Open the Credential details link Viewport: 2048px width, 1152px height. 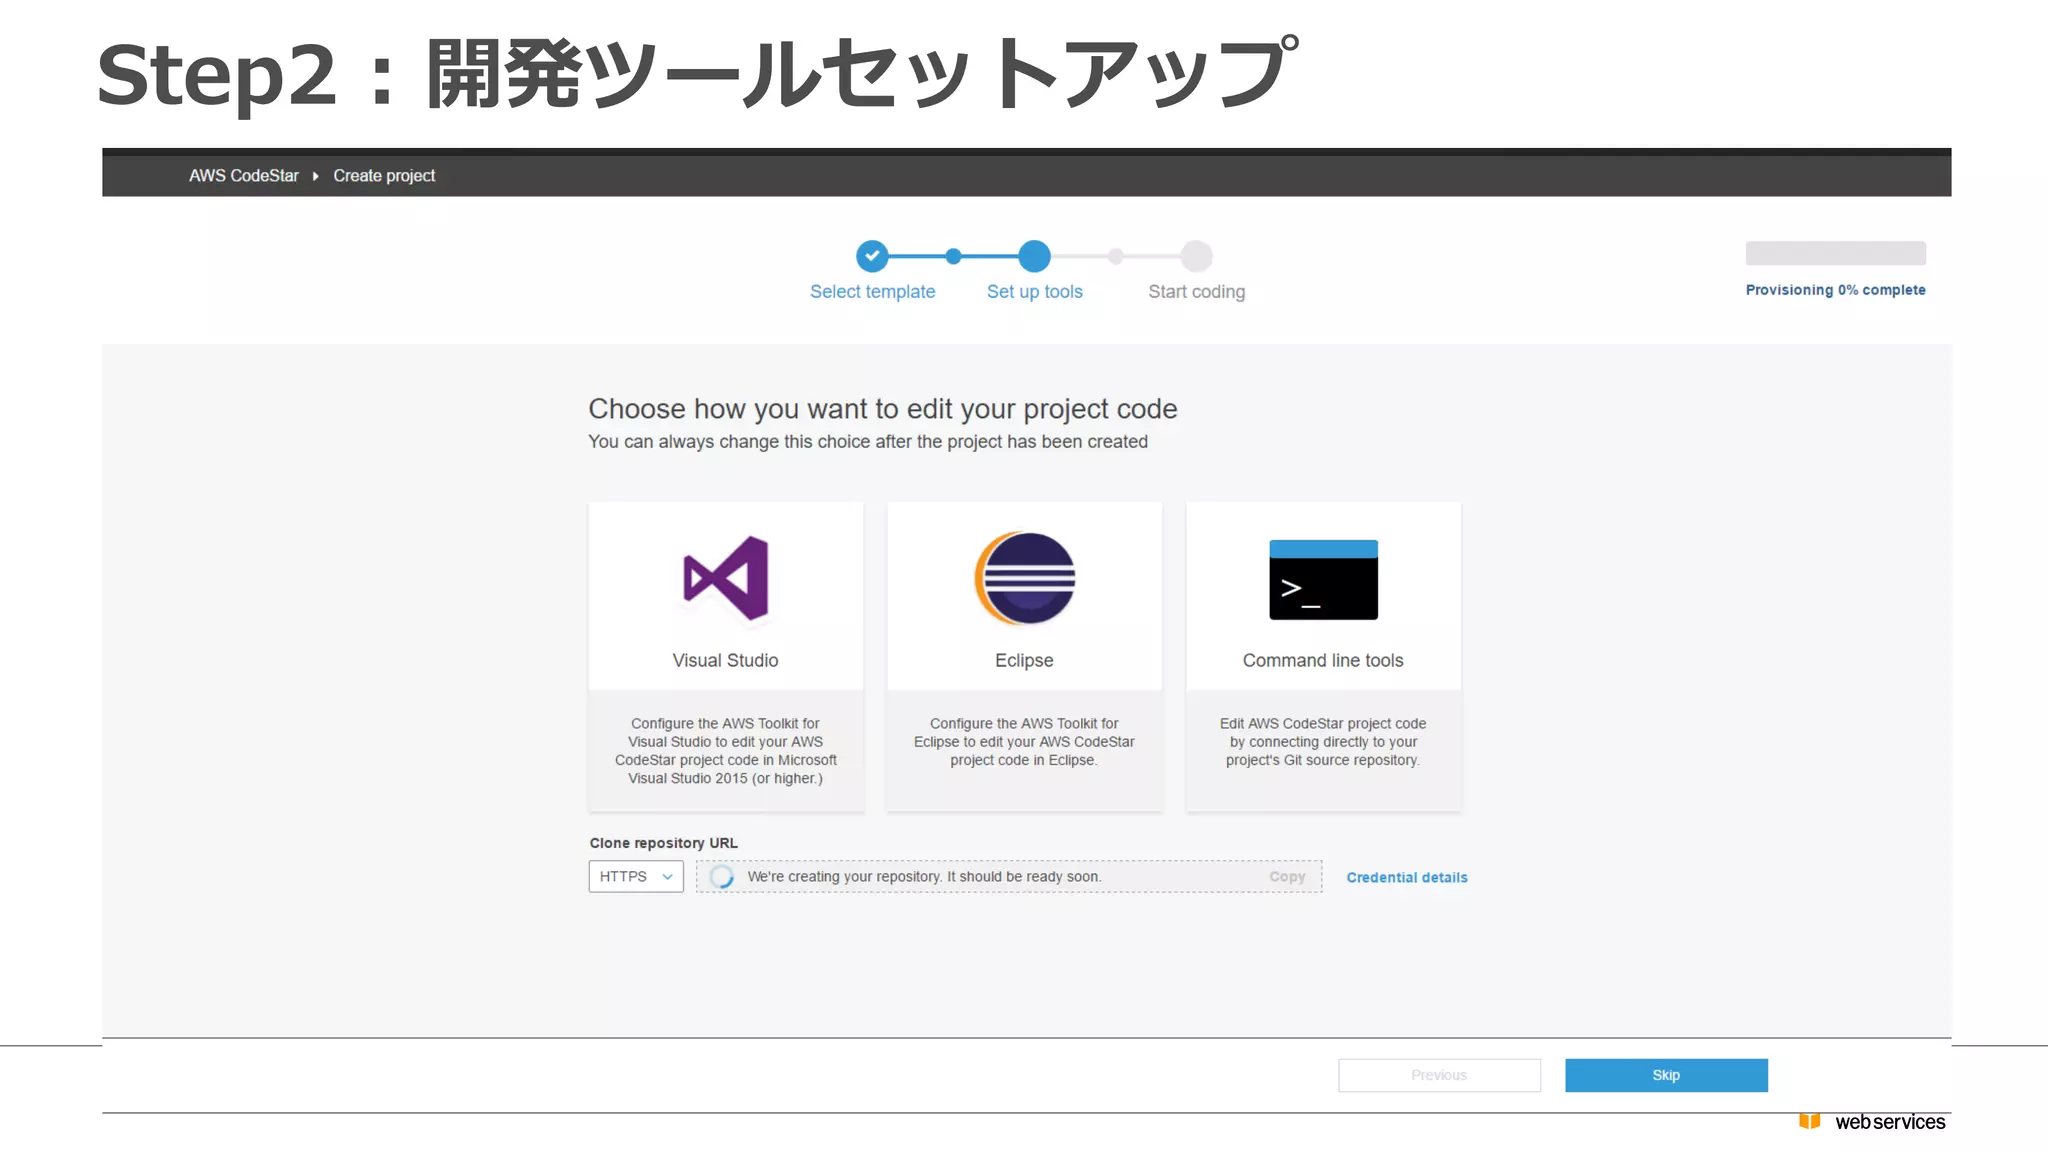click(1407, 877)
